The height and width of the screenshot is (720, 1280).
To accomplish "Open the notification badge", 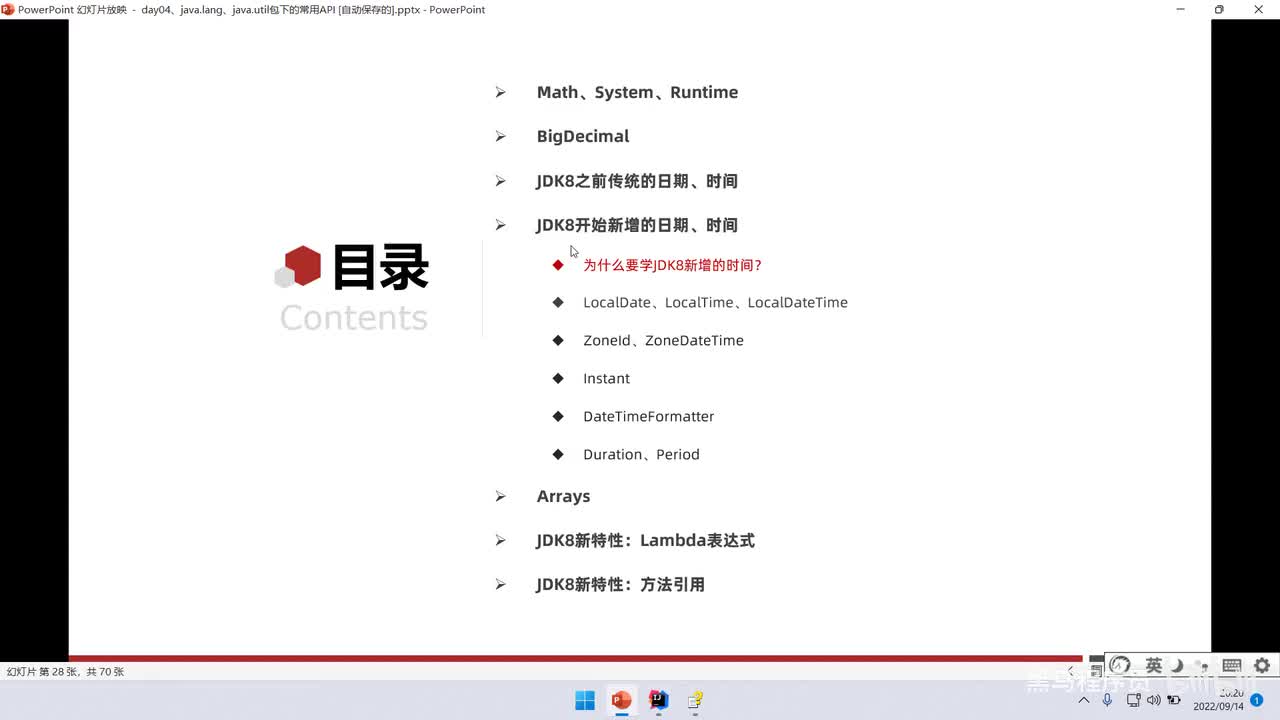I will 1257,700.
